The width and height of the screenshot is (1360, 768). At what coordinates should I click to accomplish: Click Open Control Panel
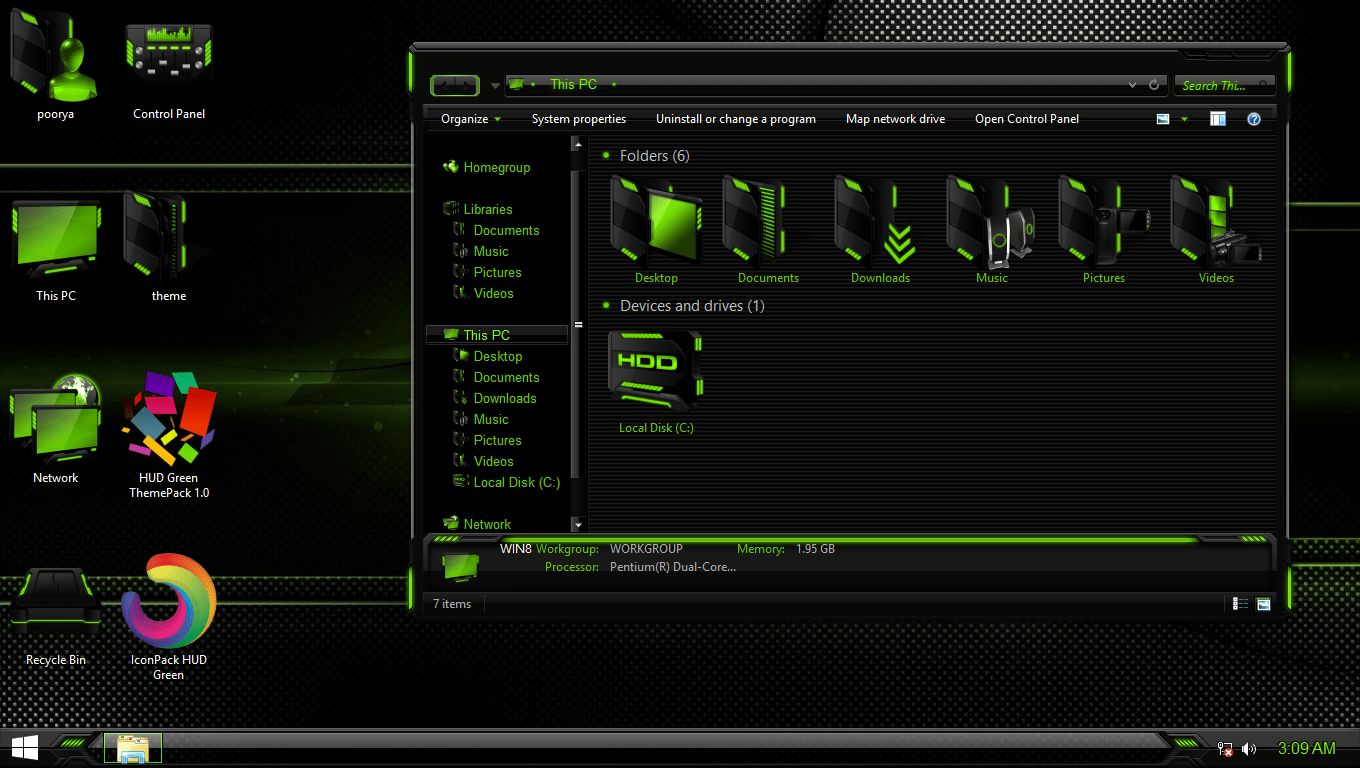[1027, 118]
